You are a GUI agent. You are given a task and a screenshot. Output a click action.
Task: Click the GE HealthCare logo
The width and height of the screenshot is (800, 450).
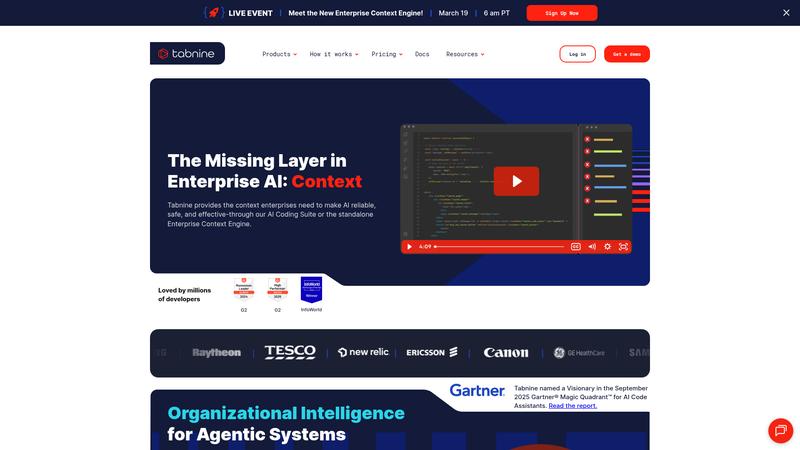click(579, 353)
